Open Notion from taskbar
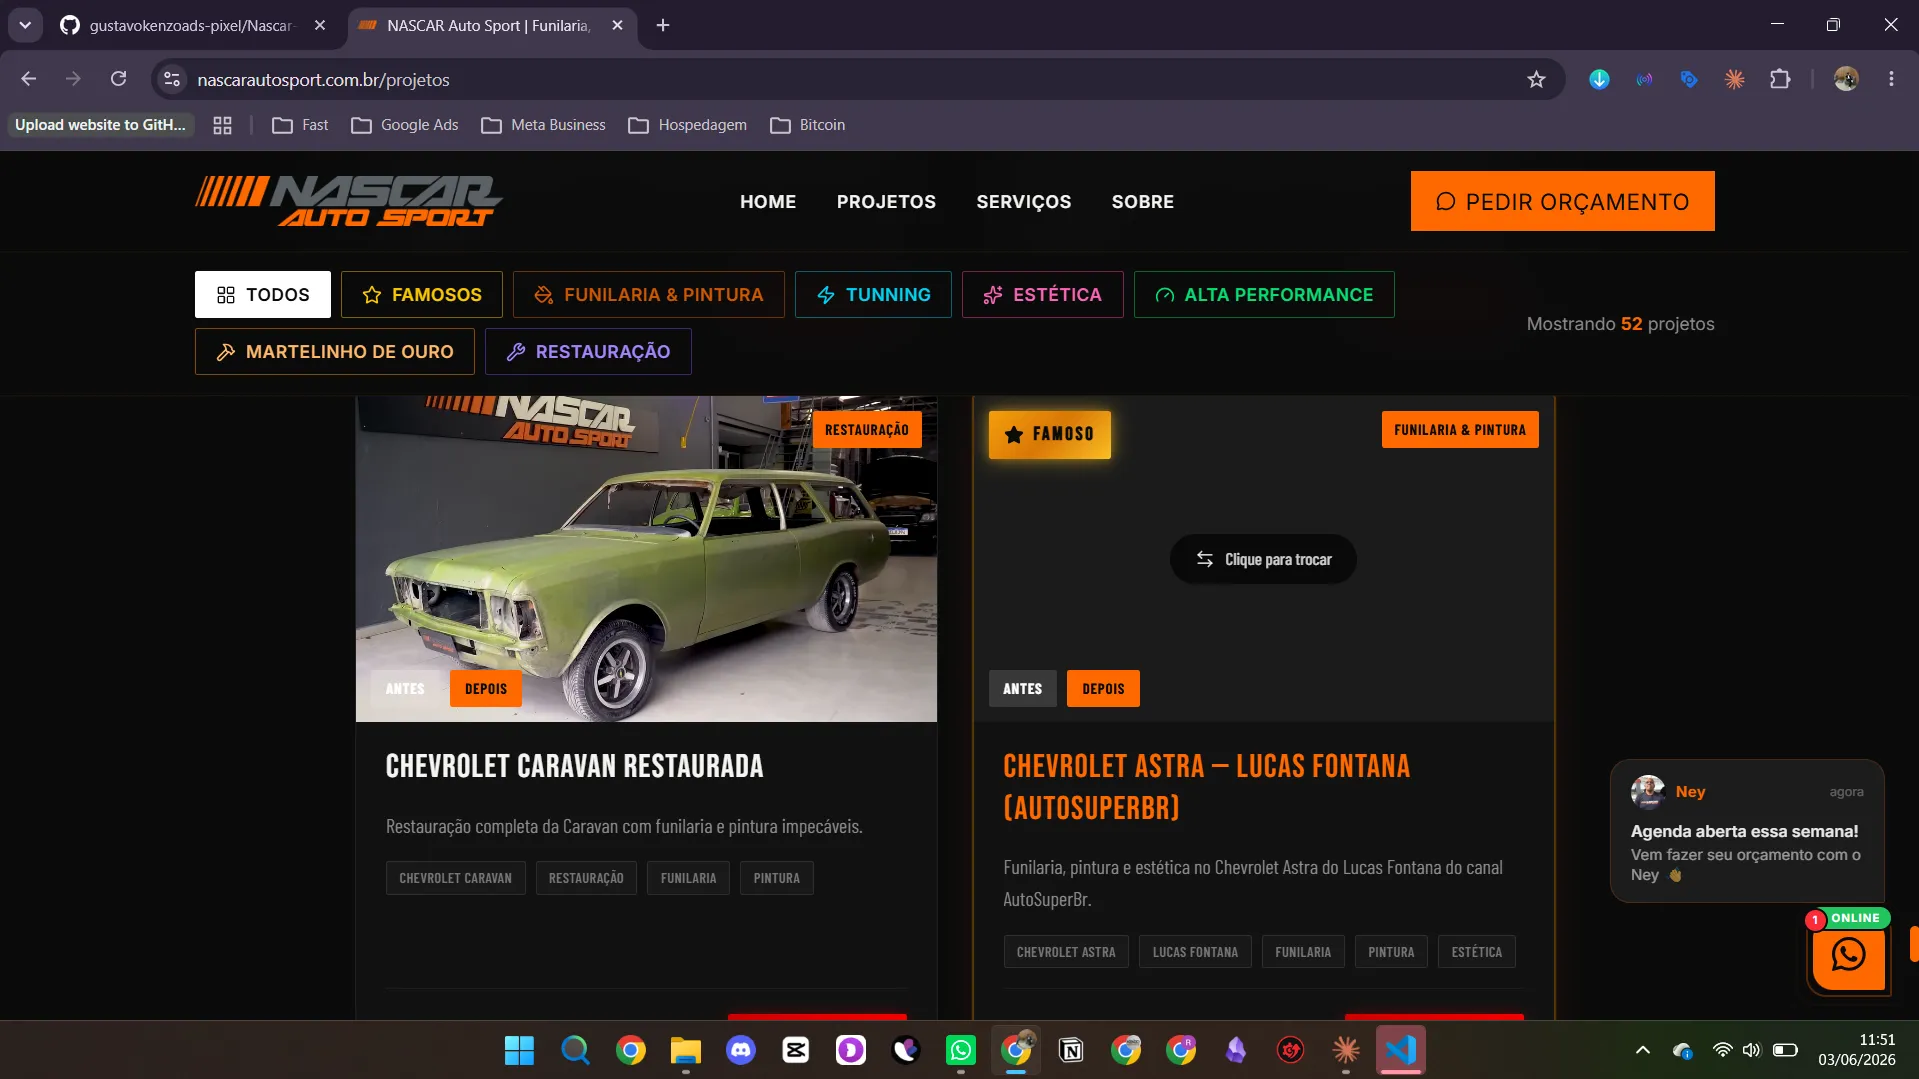Screen dimensions: 1919x1079 click(1071, 1050)
